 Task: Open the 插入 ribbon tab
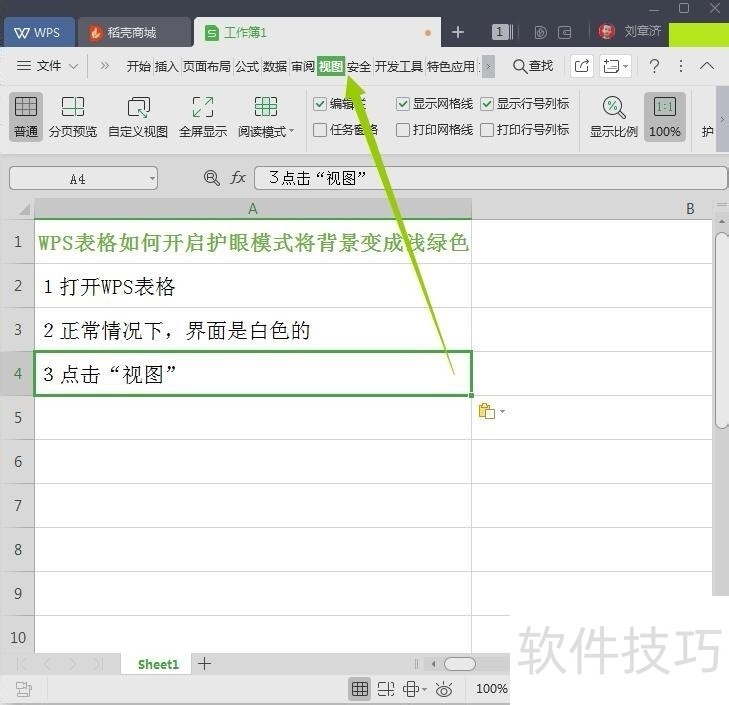[166, 66]
